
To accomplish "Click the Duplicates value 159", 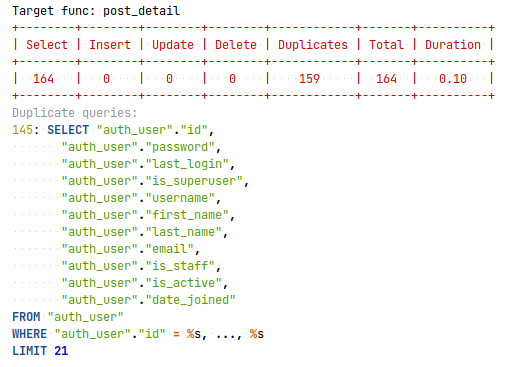I will 309,79.
